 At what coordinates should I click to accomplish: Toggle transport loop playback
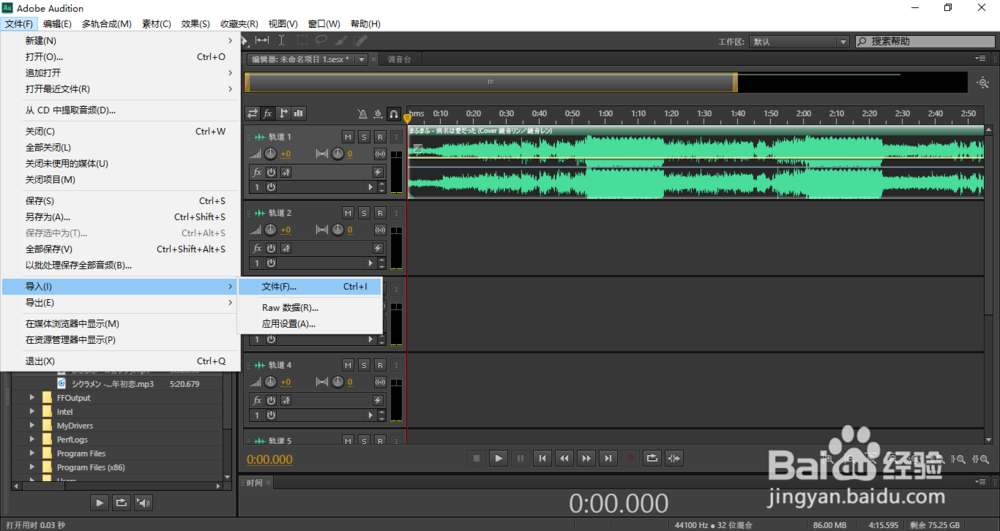[x=652, y=458]
